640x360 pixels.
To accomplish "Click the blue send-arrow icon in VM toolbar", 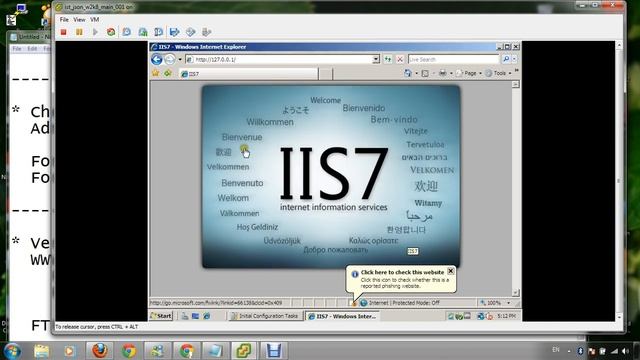I will [x=175, y=32].
